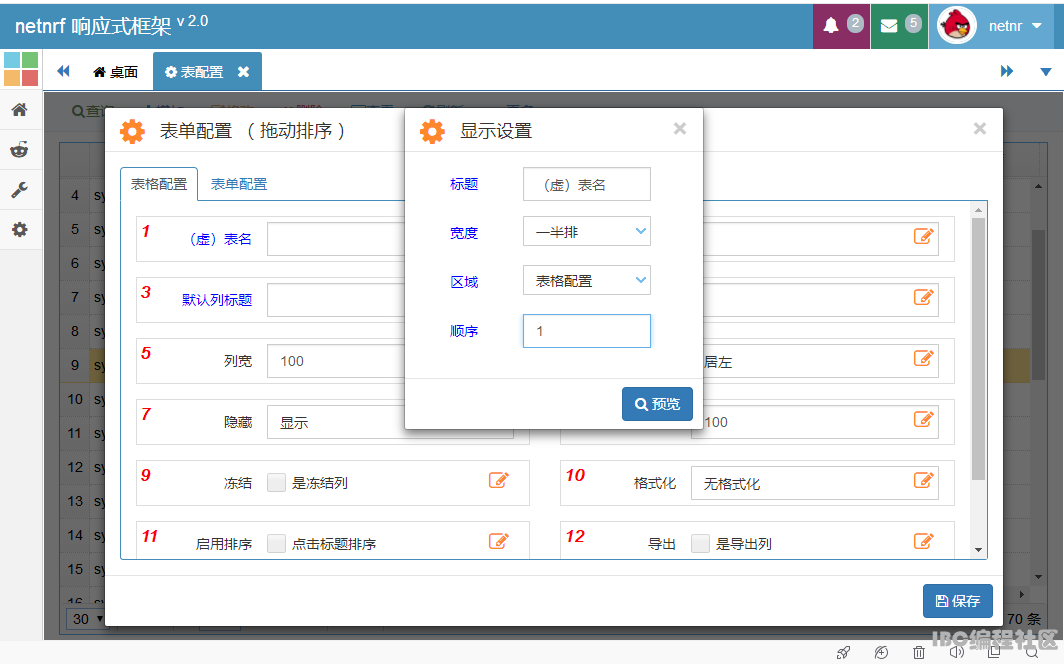Open the bell notifications icon

click(x=831, y=26)
